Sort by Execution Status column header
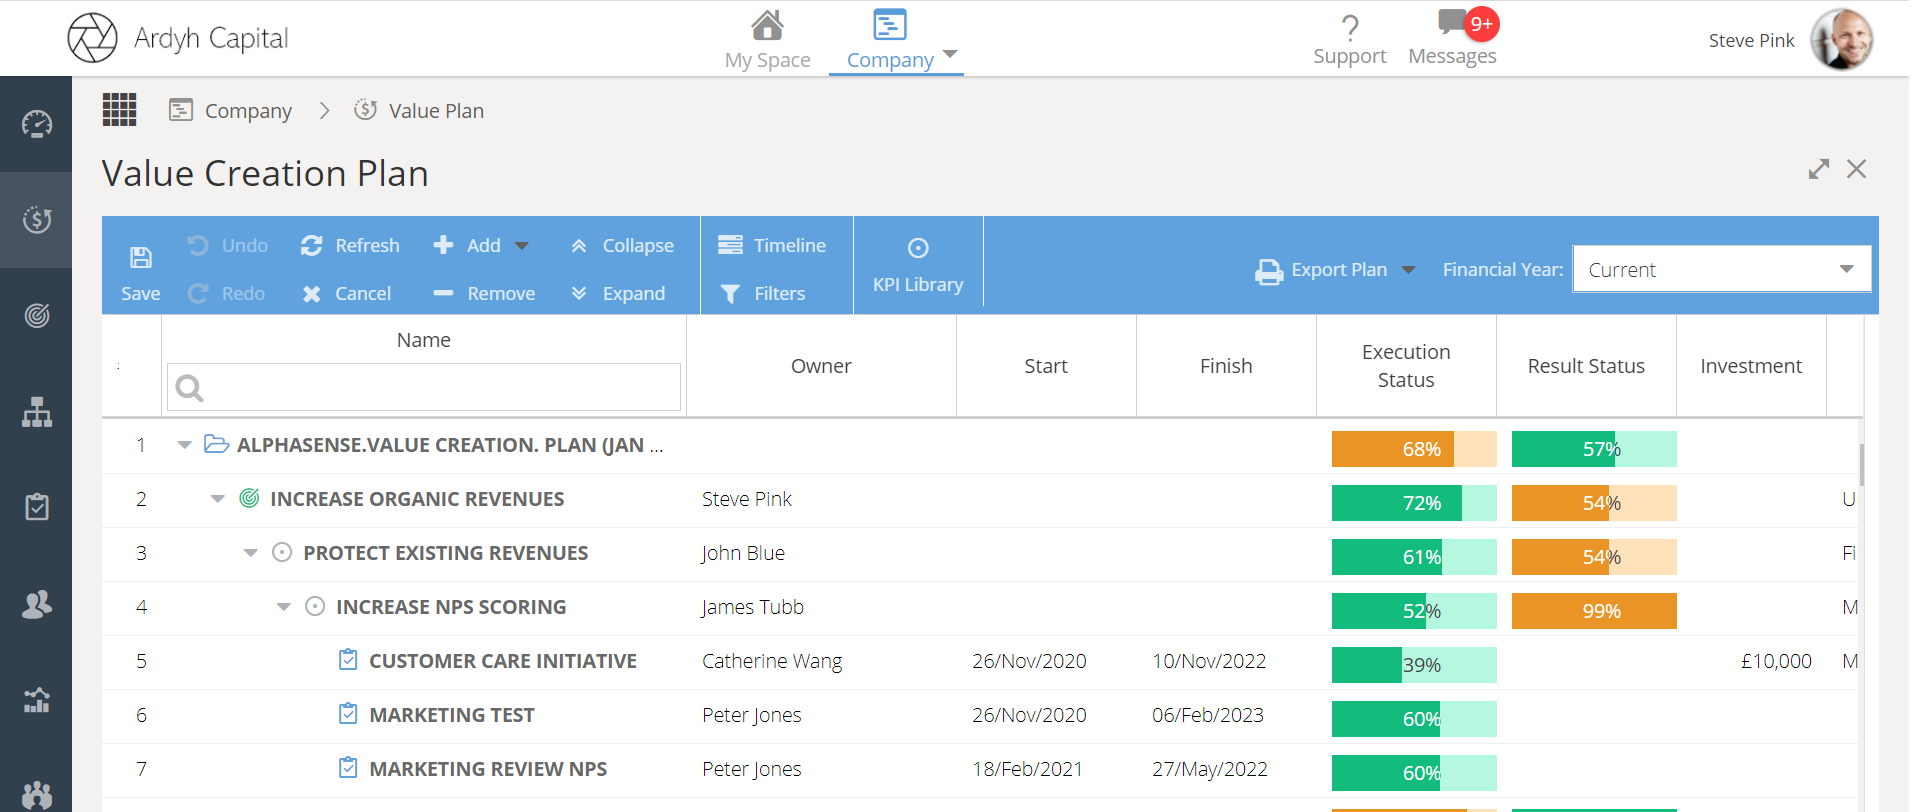 [1406, 366]
